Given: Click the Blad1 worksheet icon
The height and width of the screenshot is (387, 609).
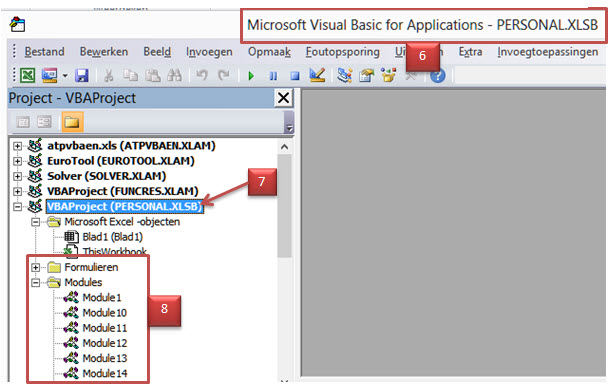Looking at the screenshot, I should pos(71,237).
